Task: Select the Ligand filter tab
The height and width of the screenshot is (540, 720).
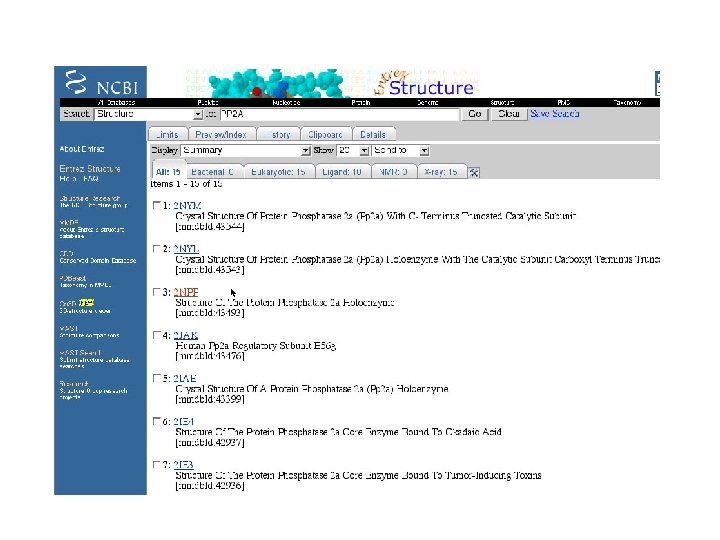Action: 342,172
